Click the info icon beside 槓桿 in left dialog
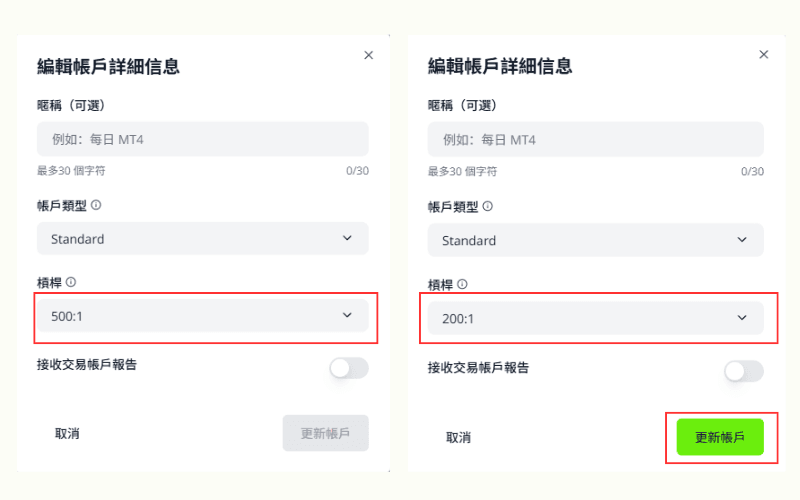The image size is (800, 500). click(x=71, y=282)
